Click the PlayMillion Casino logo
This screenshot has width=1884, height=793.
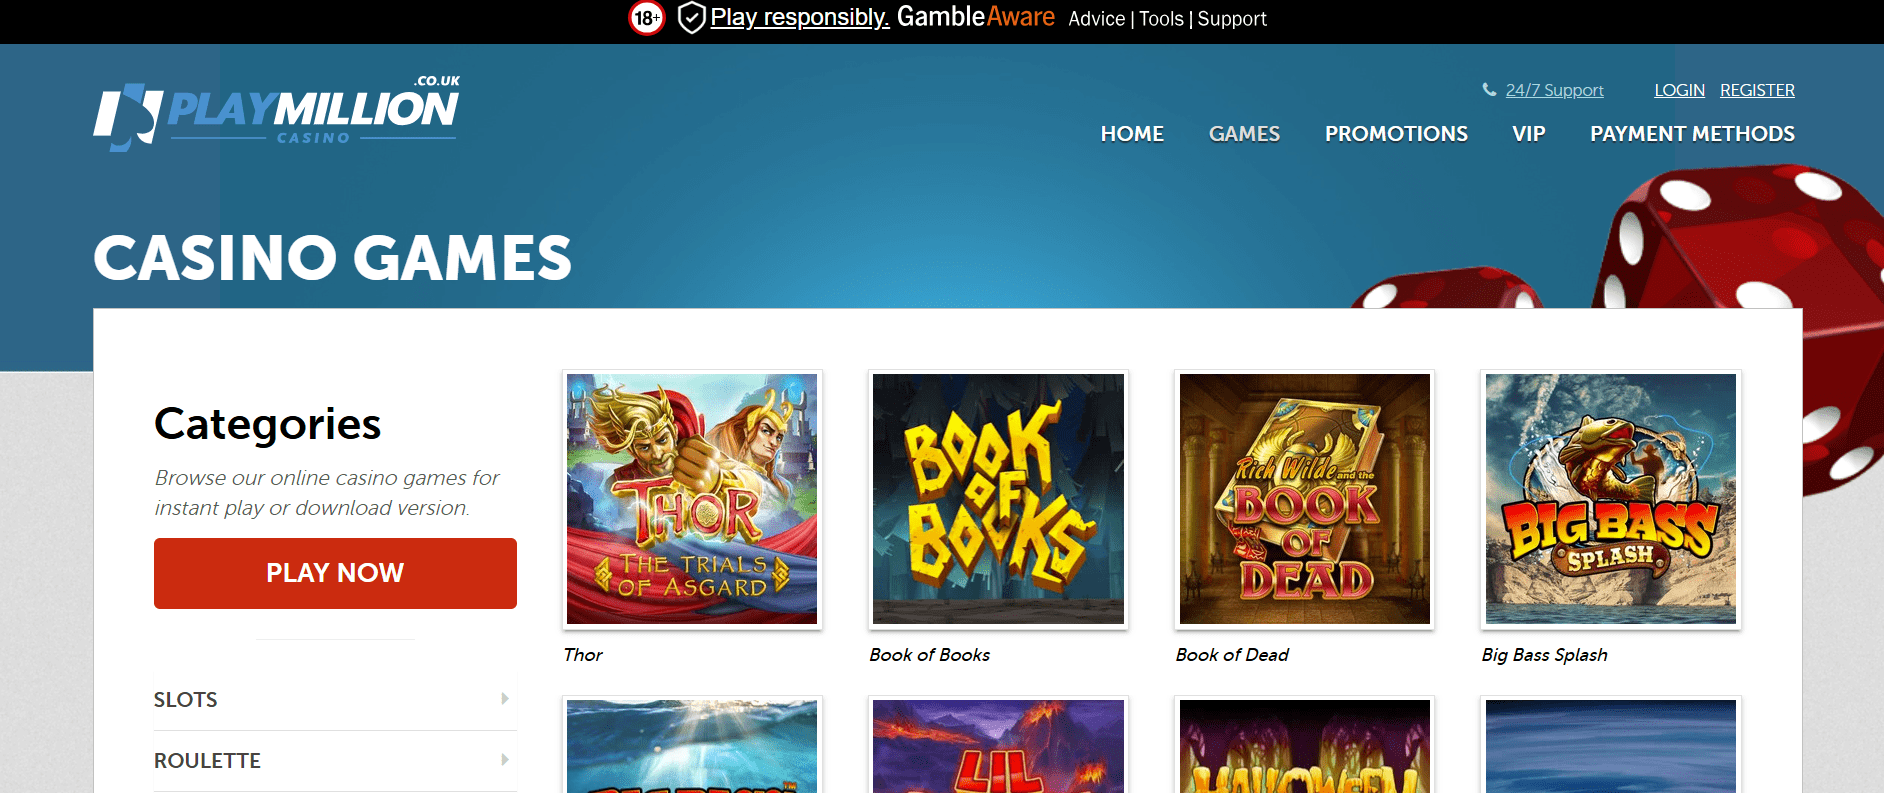tap(277, 113)
